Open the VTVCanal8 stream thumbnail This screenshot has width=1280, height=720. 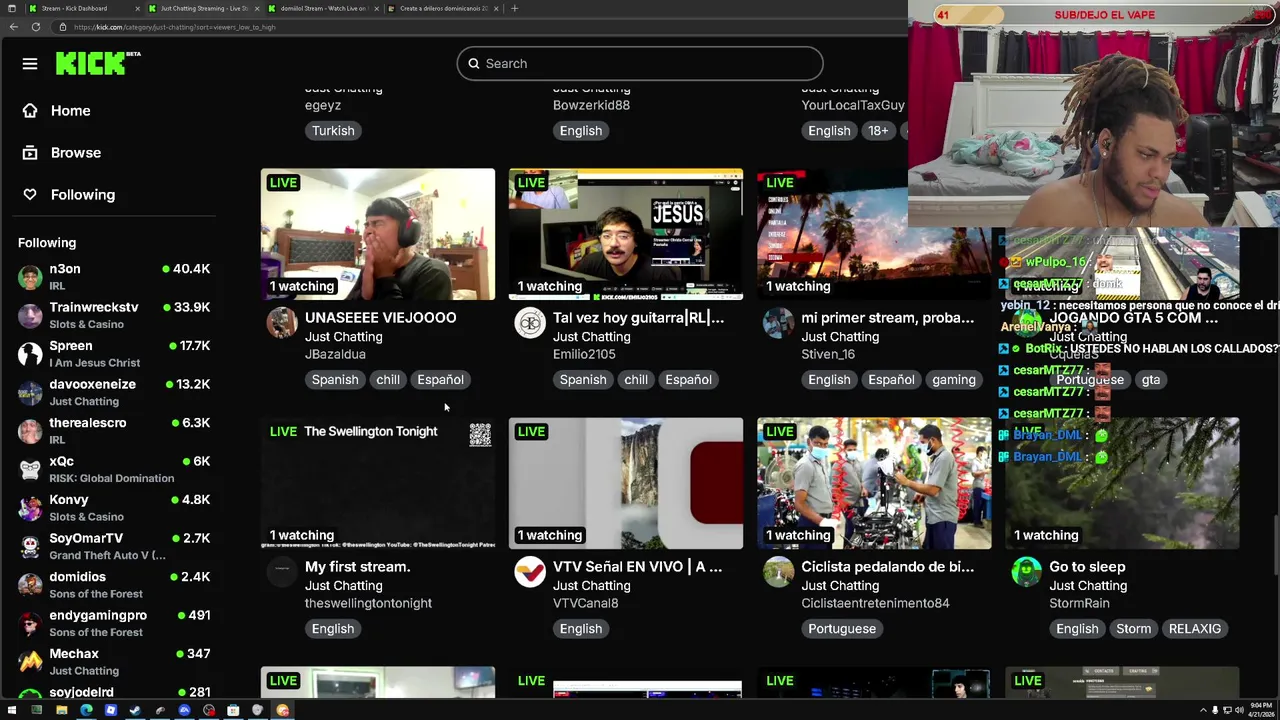coord(625,483)
